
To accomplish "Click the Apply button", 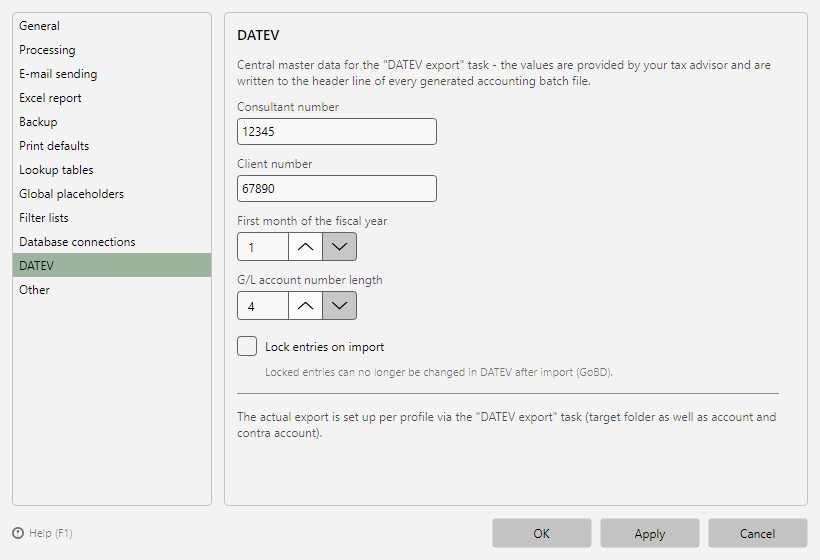I will pyautogui.click(x=650, y=533).
